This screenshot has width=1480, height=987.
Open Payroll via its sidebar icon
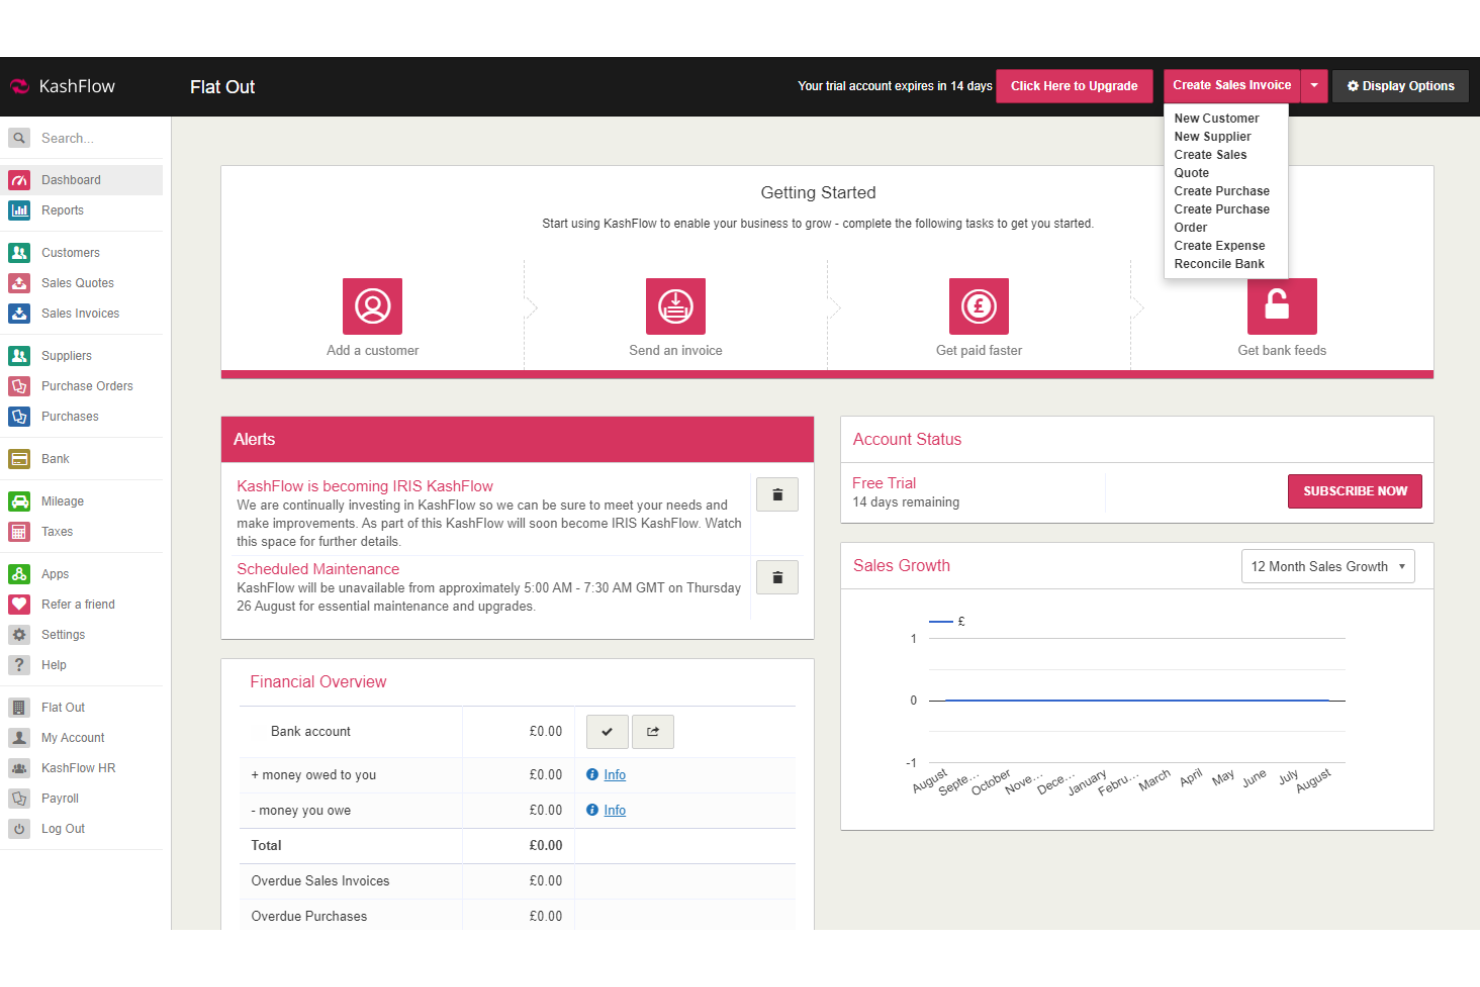(19, 798)
